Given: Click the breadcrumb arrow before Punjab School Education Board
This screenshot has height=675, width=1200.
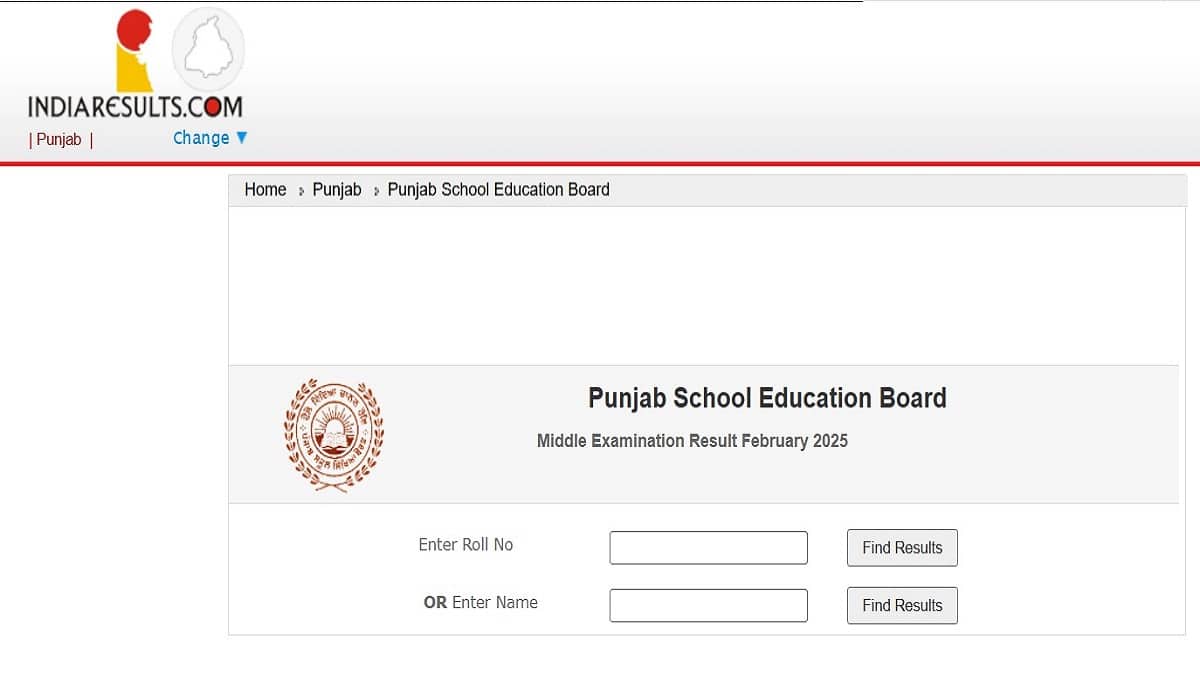Looking at the screenshot, I should (x=376, y=191).
